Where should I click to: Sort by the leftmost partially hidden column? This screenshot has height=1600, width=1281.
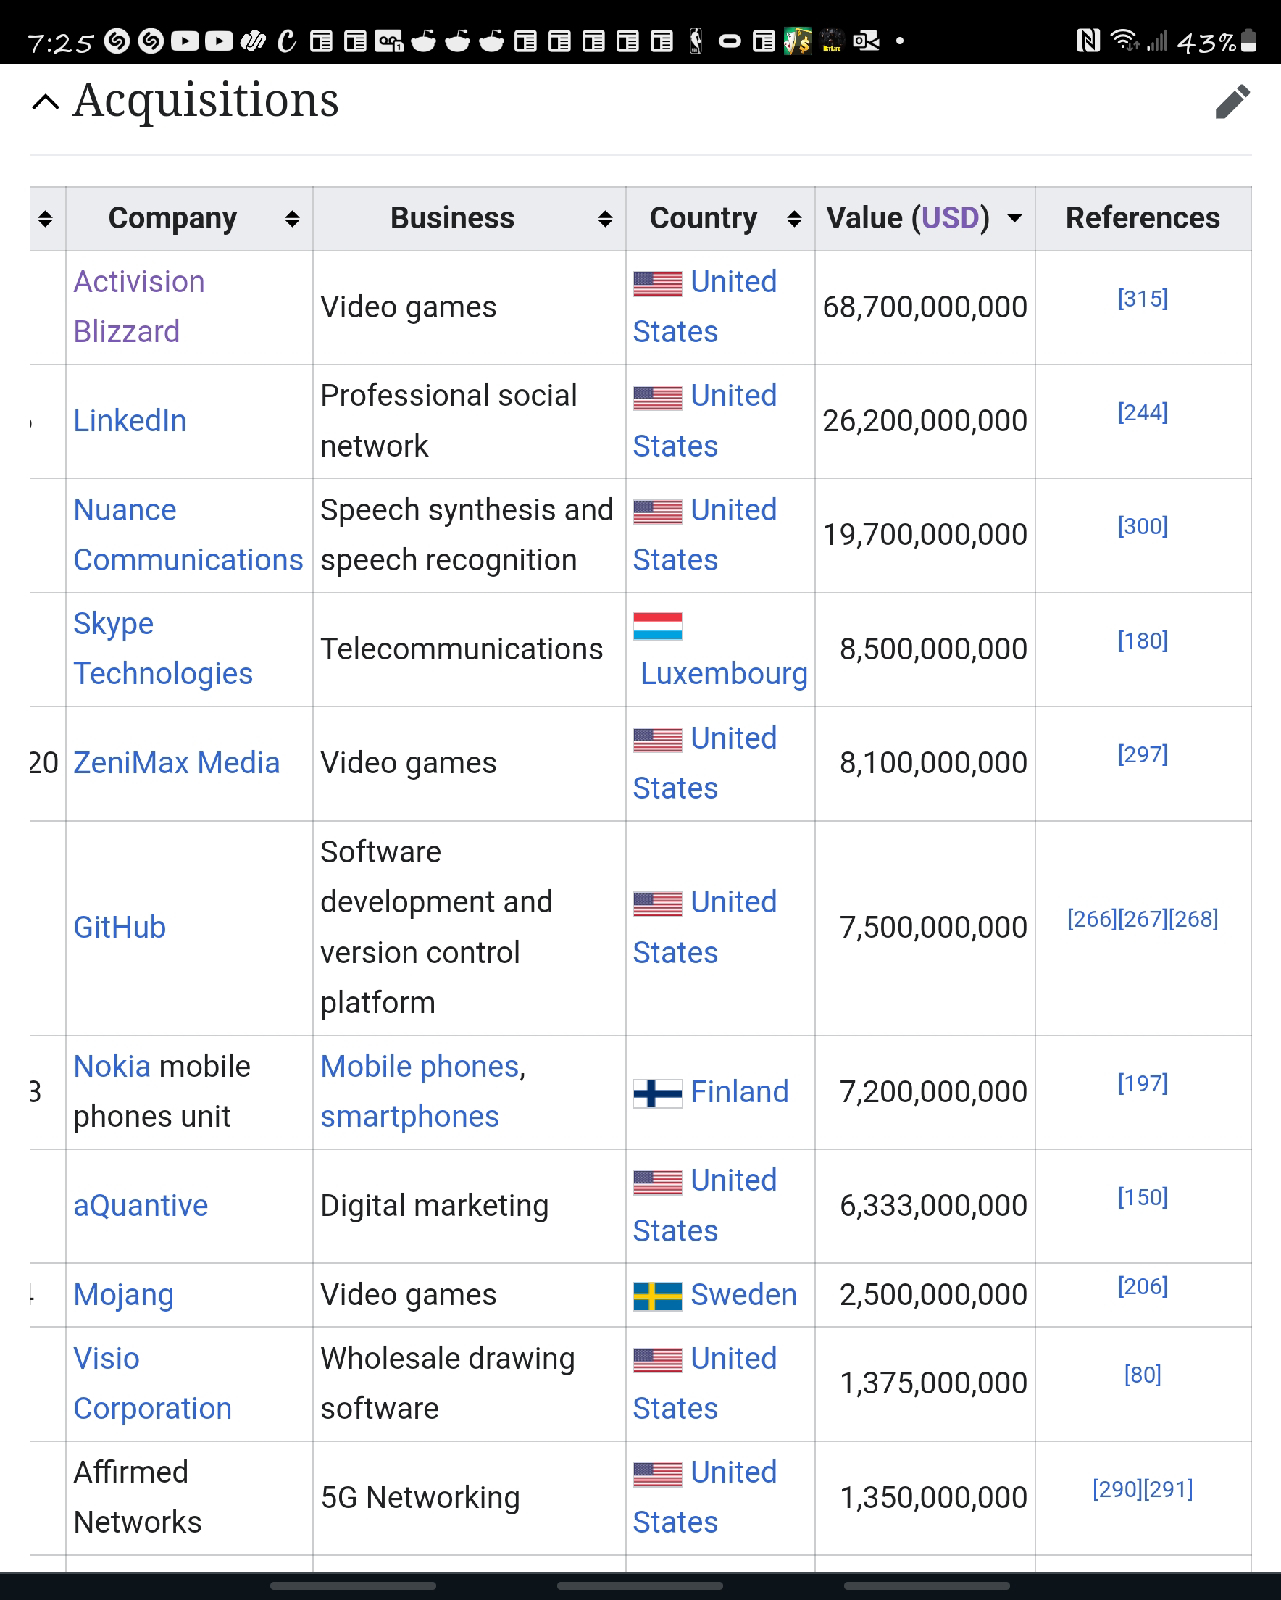45,218
